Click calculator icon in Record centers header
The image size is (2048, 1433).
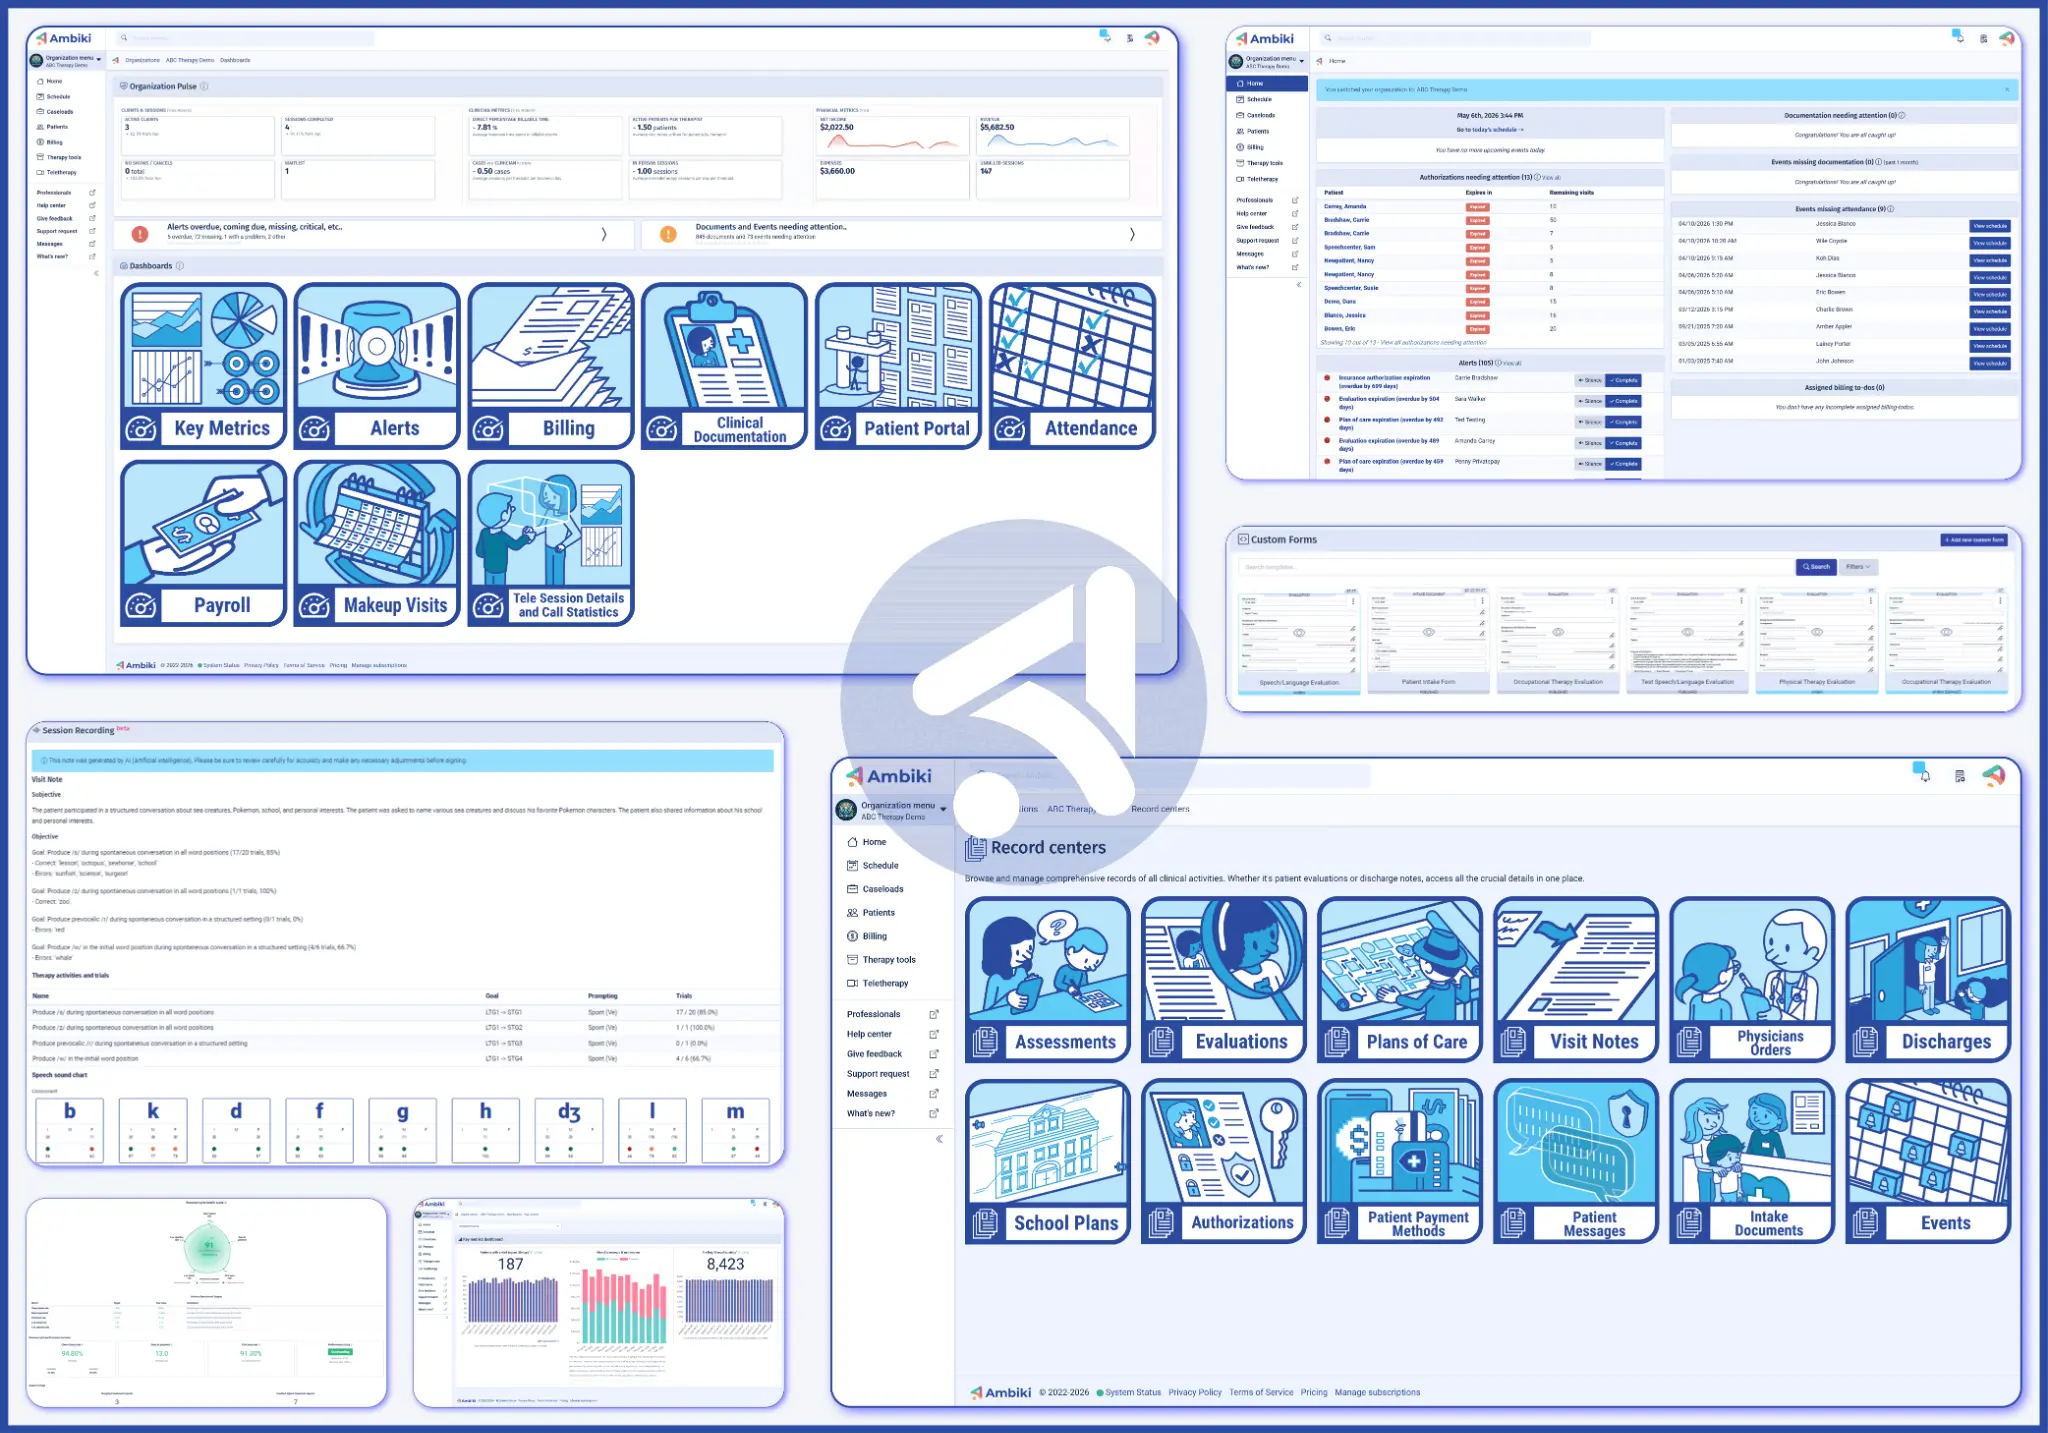(1960, 776)
